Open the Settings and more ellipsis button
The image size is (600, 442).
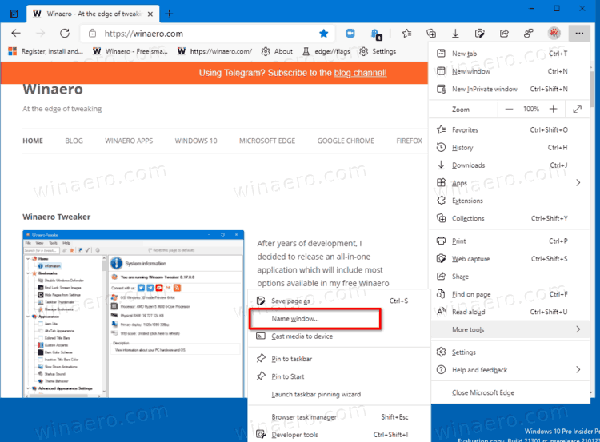click(580, 33)
